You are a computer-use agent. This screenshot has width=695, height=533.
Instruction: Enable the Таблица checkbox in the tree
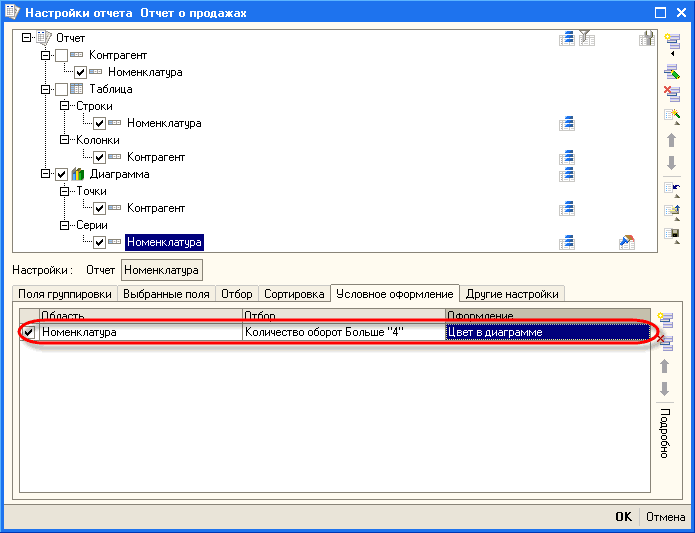pyautogui.click(x=62, y=89)
